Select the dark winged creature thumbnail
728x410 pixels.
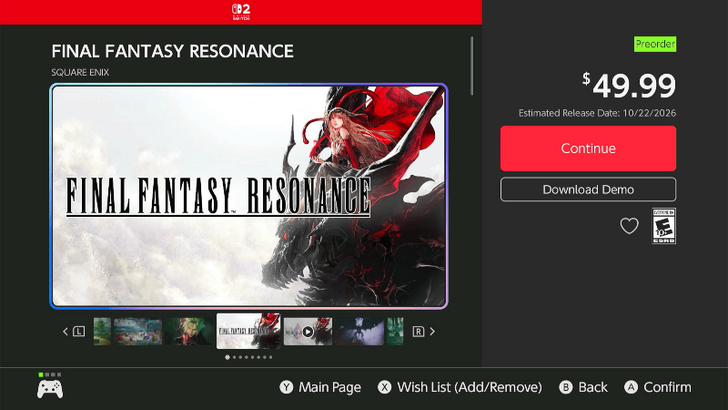(359, 332)
